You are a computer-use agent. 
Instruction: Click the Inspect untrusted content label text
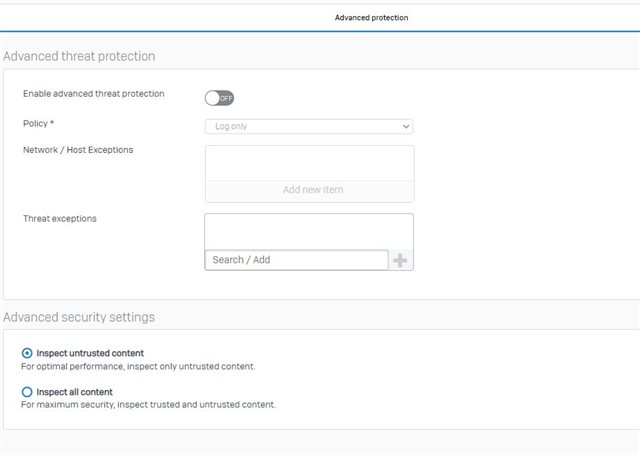pyautogui.click(x=90, y=353)
